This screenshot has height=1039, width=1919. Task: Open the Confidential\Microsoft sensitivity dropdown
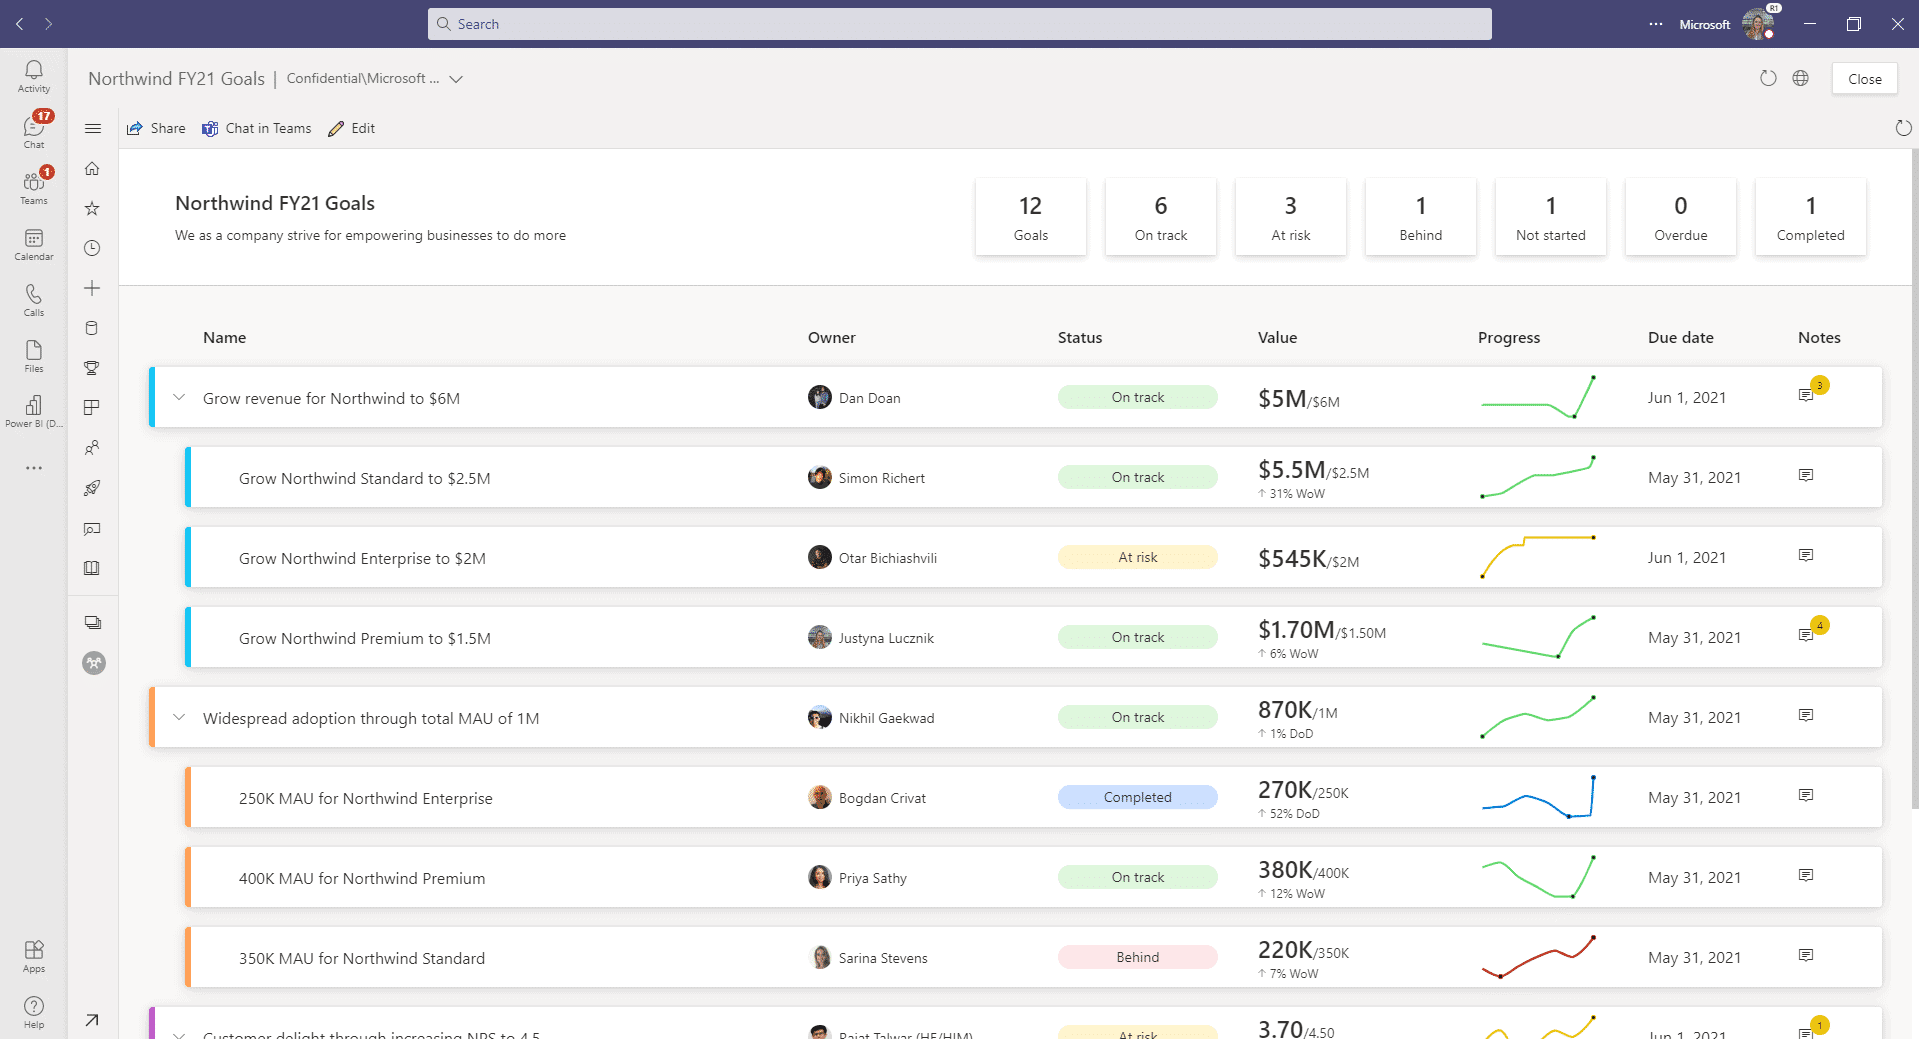point(455,78)
